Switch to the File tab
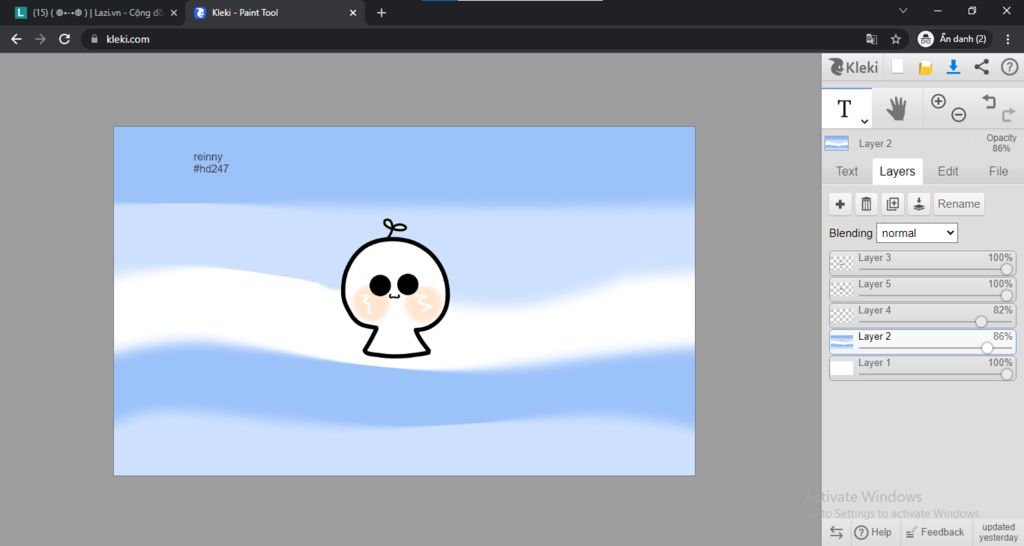This screenshot has height=546, width=1024. click(998, 171)
